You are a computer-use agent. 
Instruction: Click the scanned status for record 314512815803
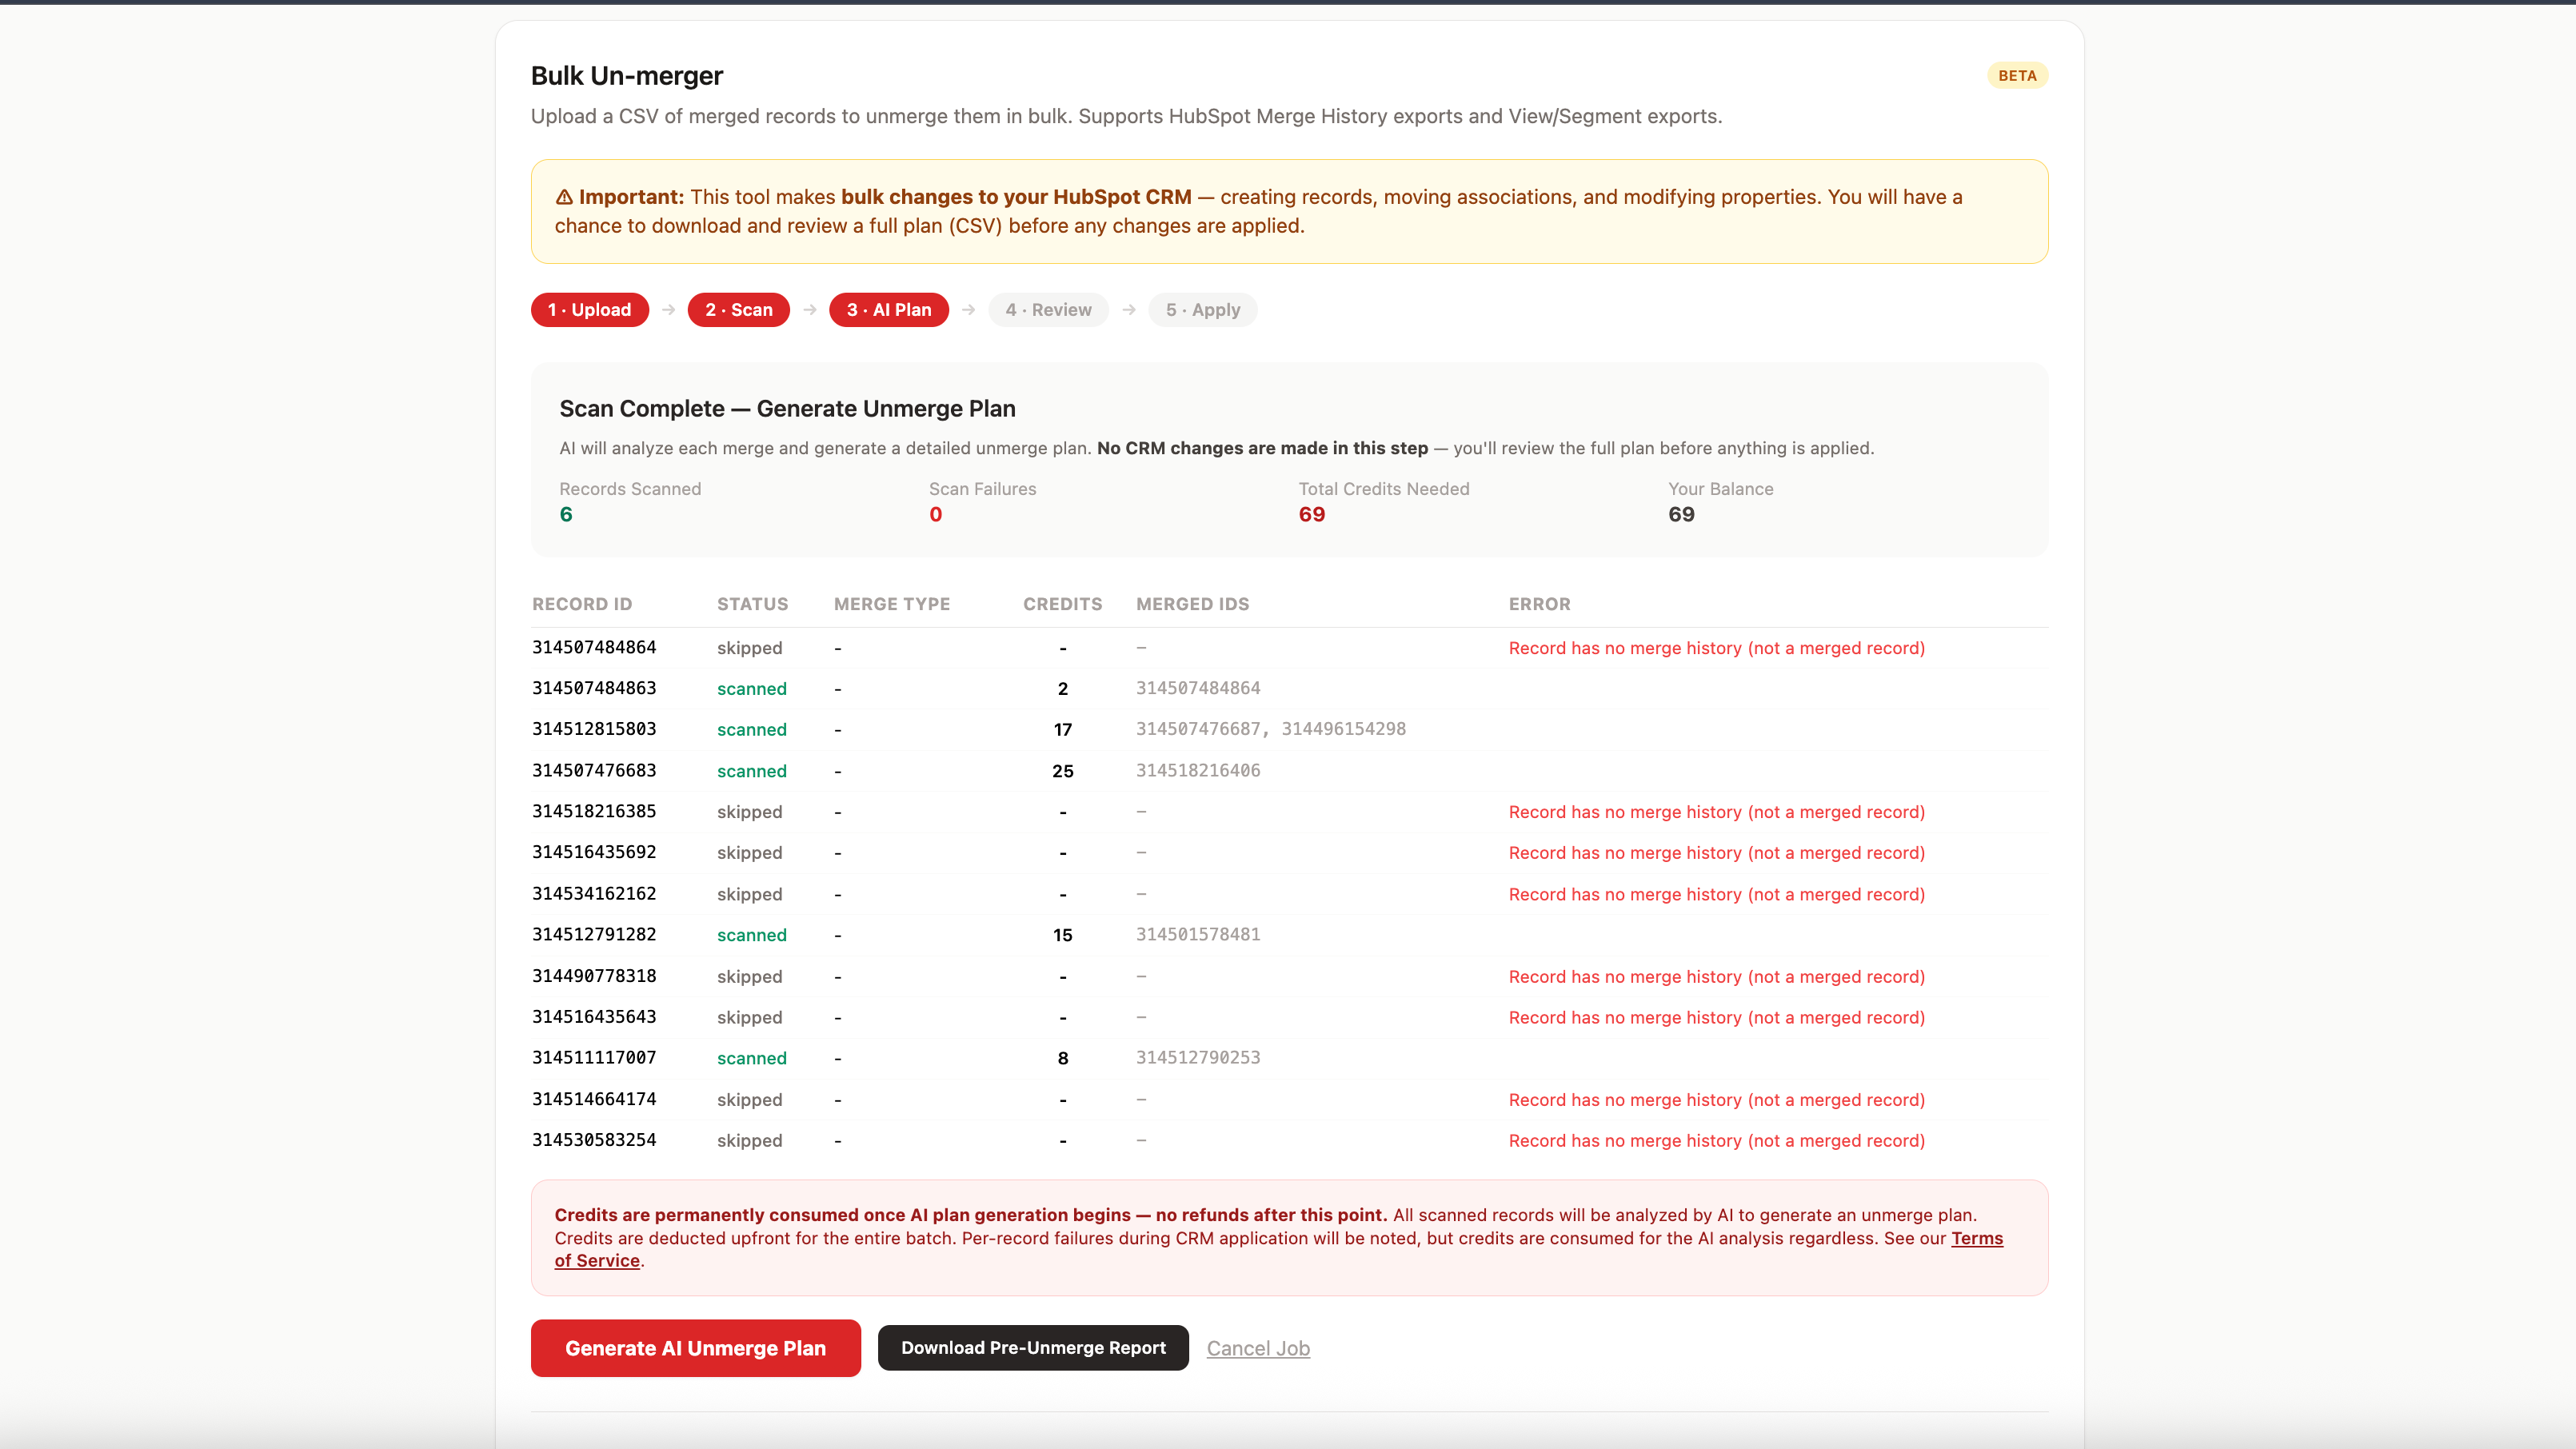(x=751, y=729)
